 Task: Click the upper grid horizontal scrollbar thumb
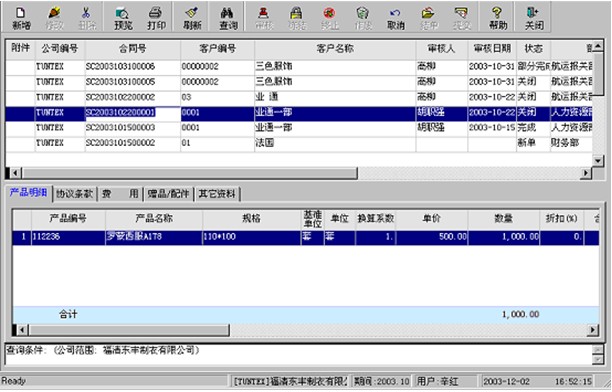click(x=190, y=173)
